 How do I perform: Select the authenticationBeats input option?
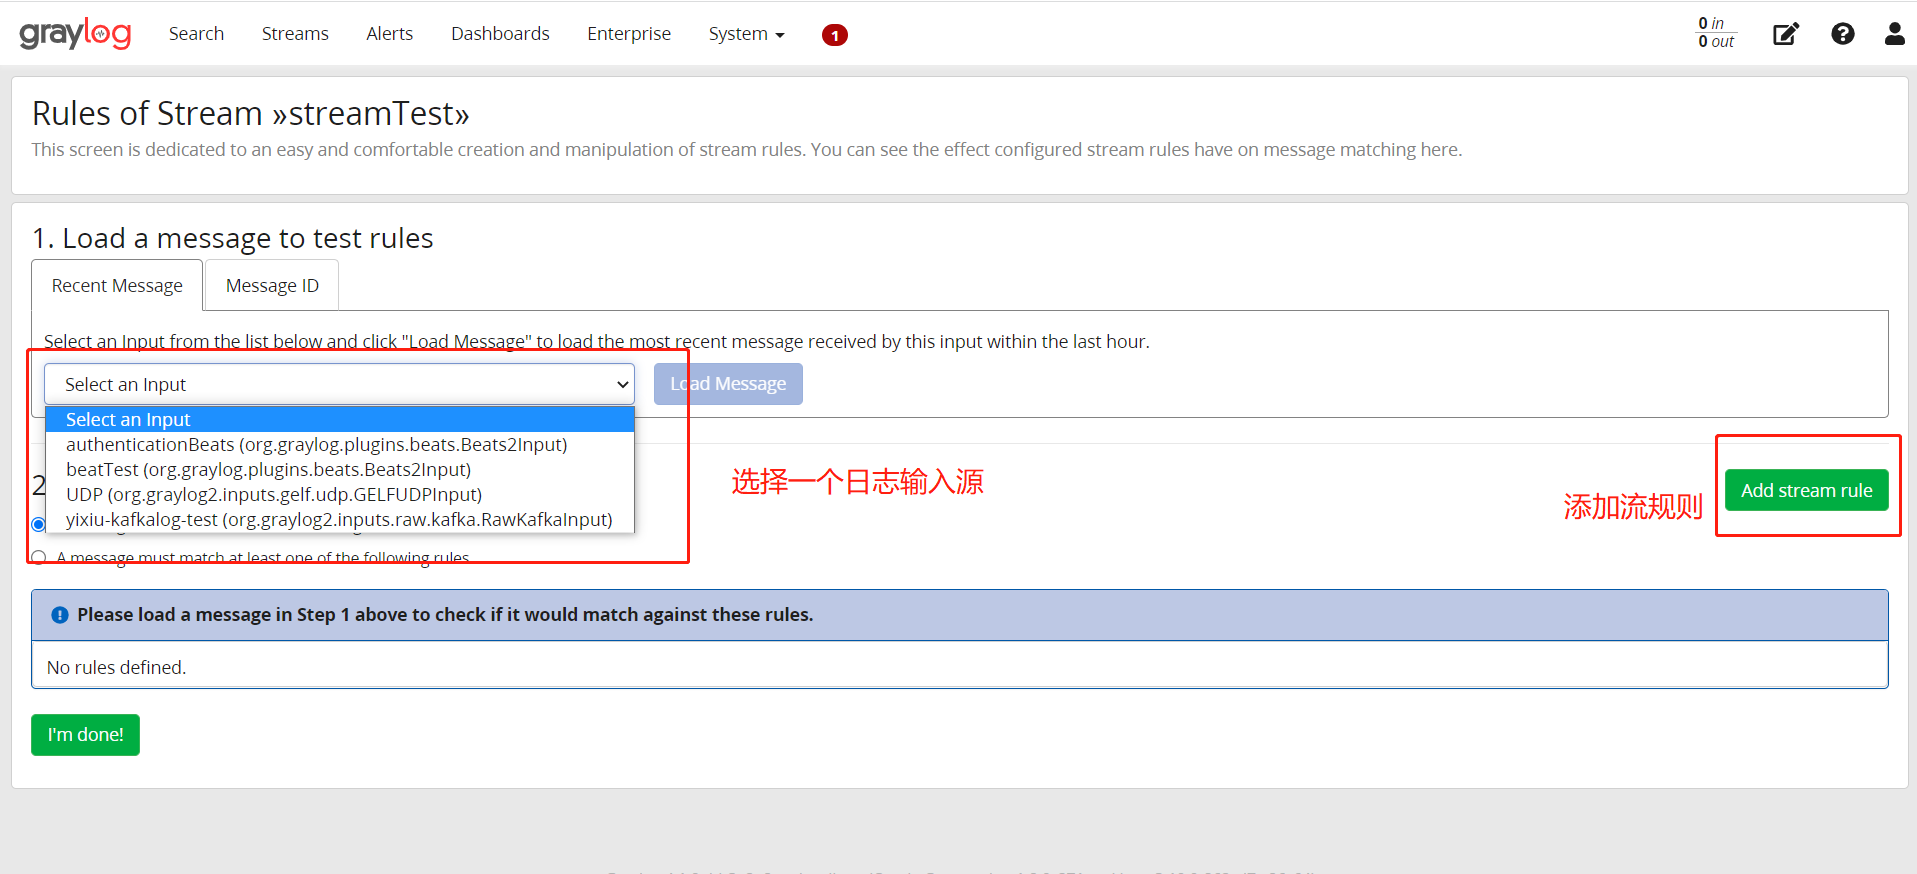point(340,445)
